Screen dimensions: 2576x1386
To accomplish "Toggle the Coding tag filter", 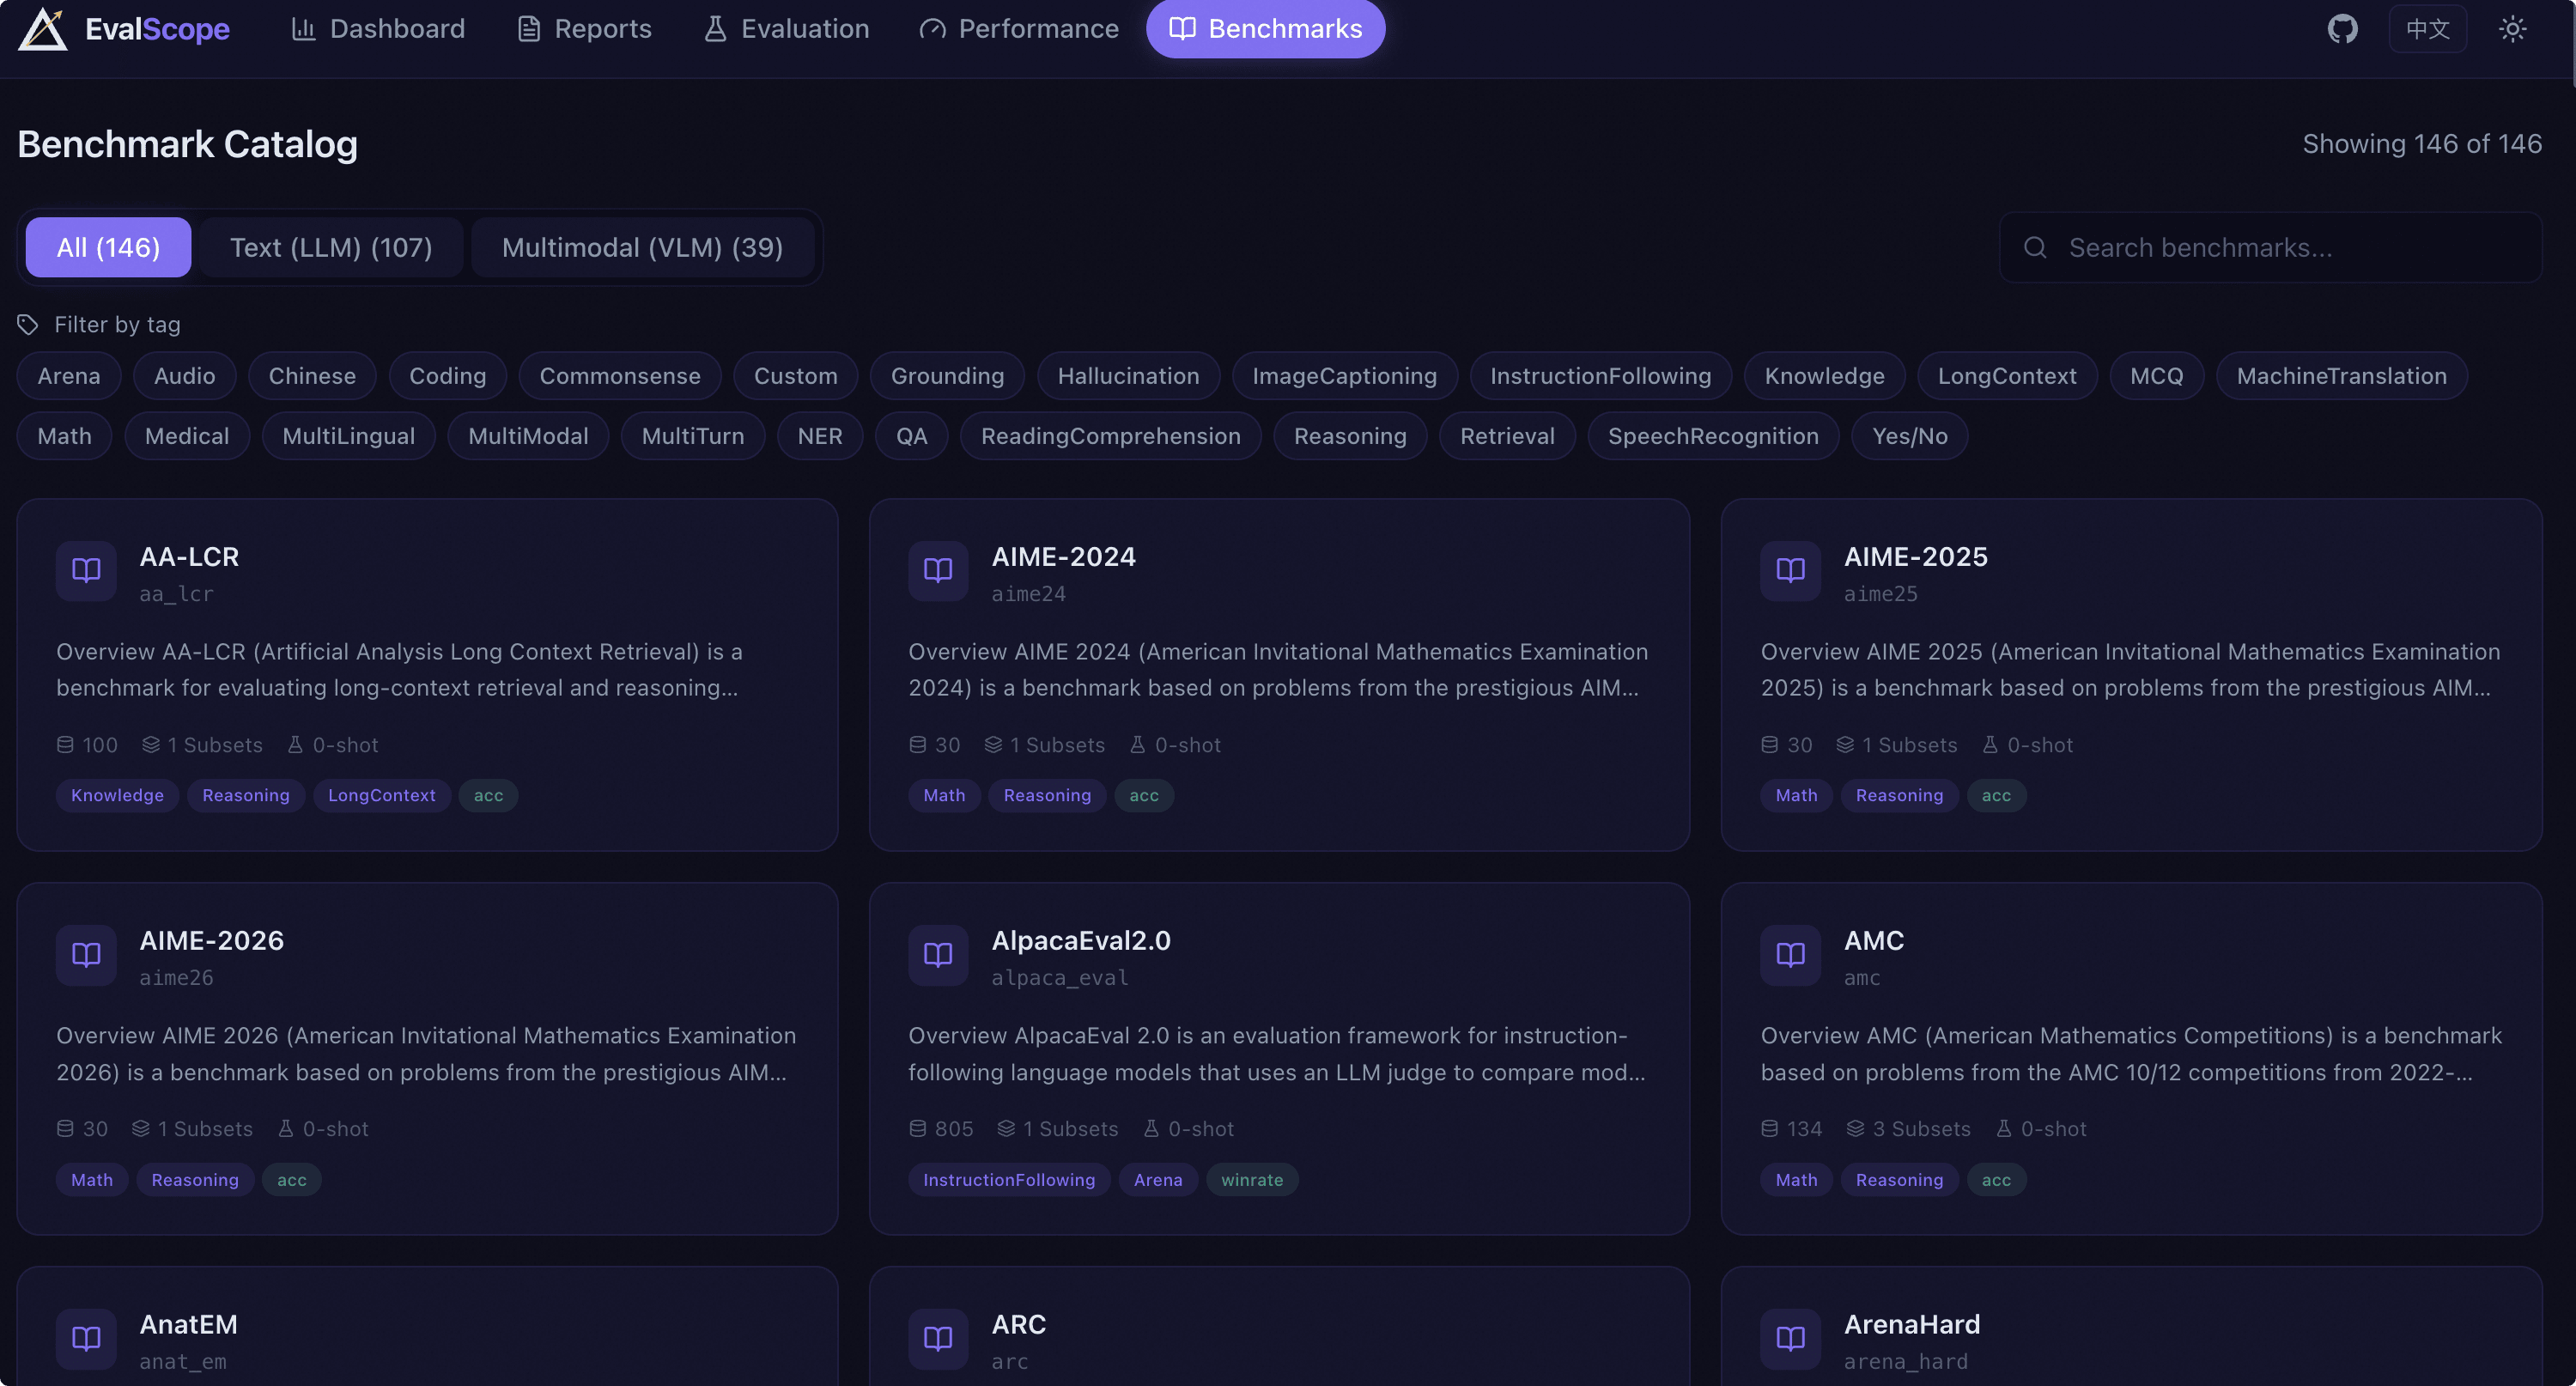I will 448,376.
